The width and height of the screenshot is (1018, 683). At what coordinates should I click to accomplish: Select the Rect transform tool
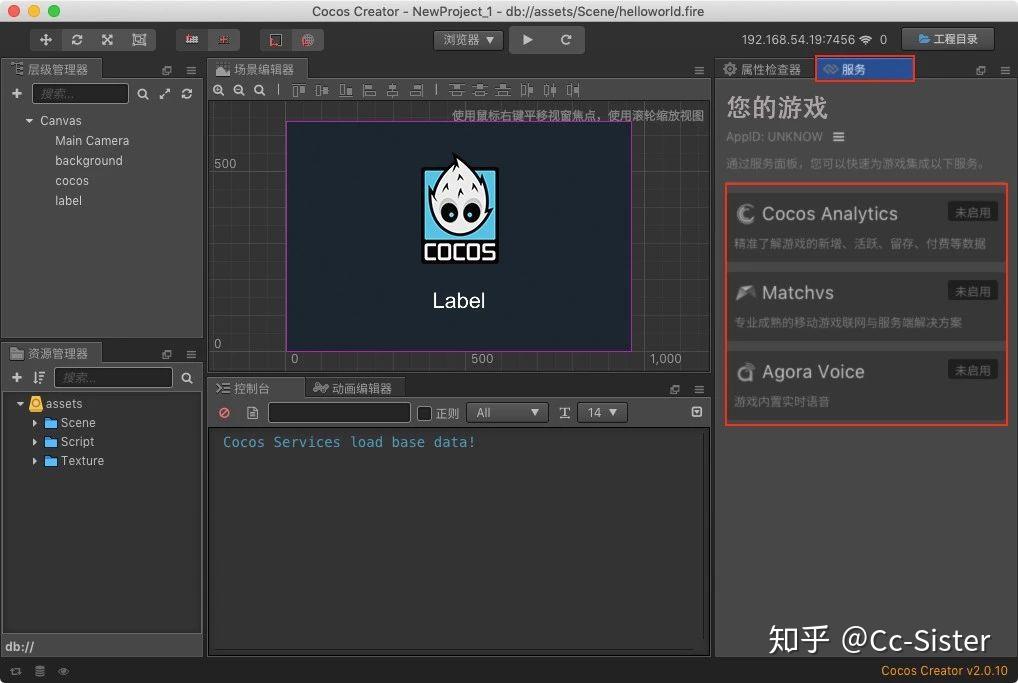click(x=139, y=40)
